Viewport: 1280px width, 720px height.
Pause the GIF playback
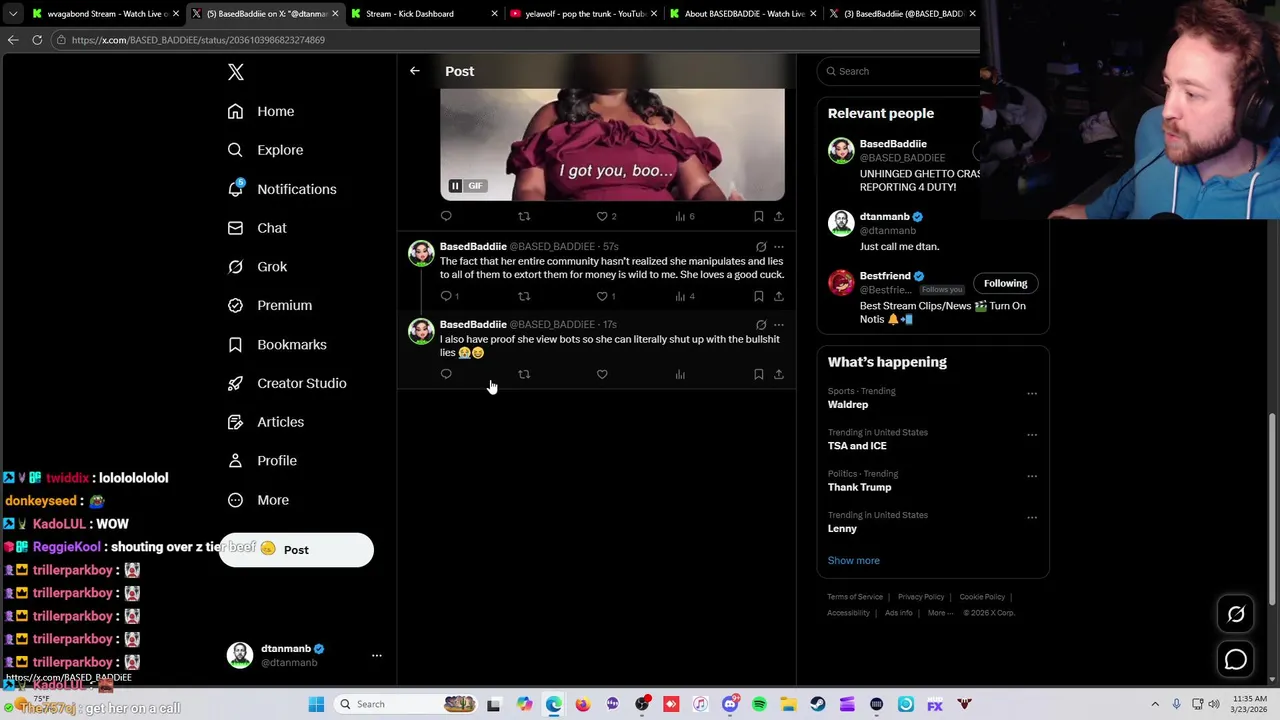click(x=455, y=186)
